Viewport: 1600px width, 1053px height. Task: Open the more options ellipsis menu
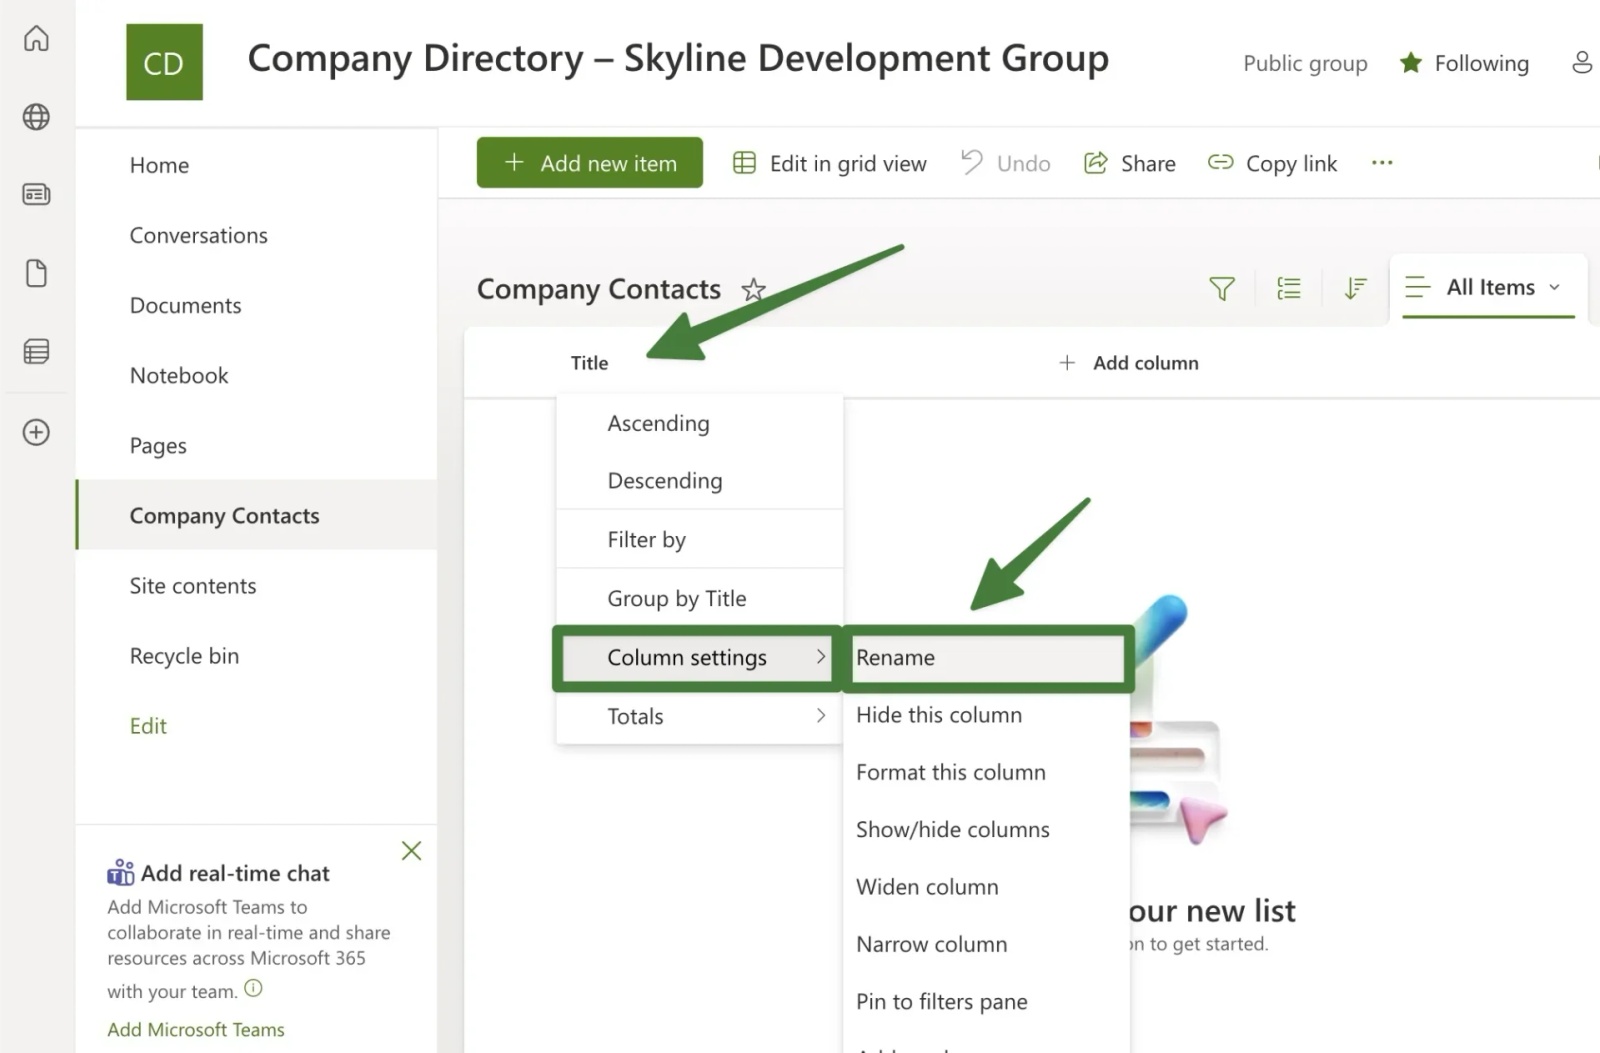[1382, 162]
